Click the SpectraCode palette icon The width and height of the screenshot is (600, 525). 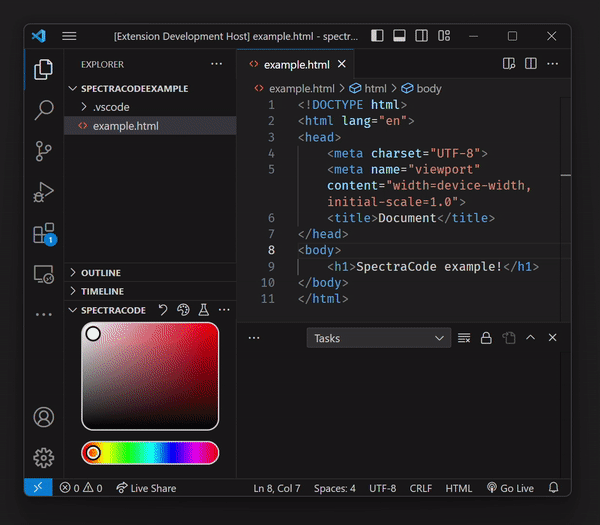(183, 310)
